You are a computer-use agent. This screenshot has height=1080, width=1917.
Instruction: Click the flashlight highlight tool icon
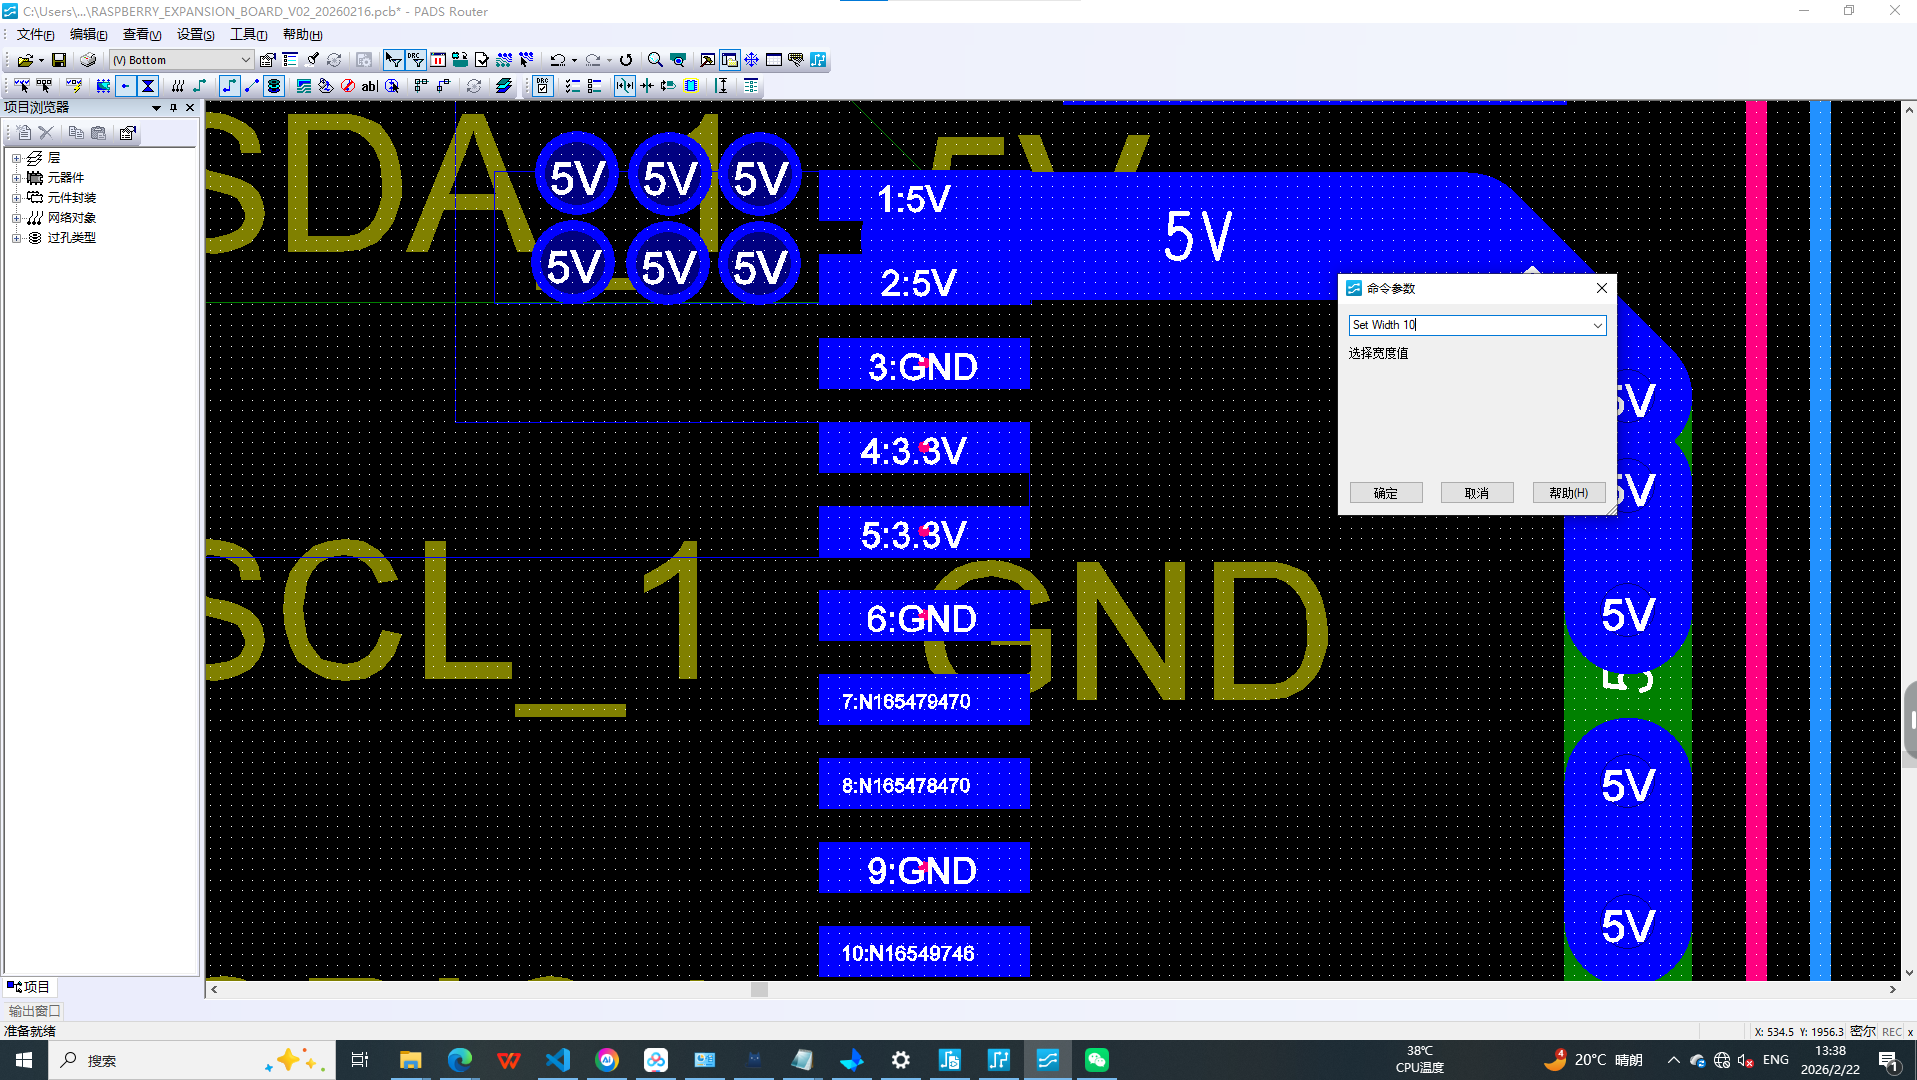pyautogui.click(x=312, y=60)
